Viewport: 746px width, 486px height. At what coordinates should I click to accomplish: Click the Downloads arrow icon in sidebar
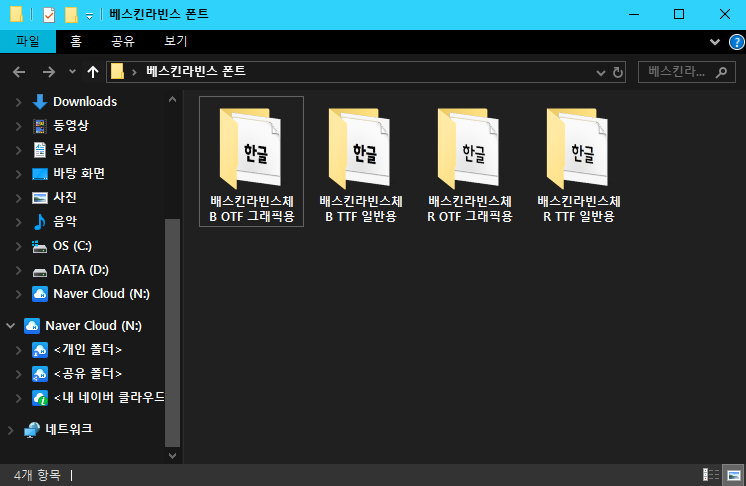coord(40,102)
